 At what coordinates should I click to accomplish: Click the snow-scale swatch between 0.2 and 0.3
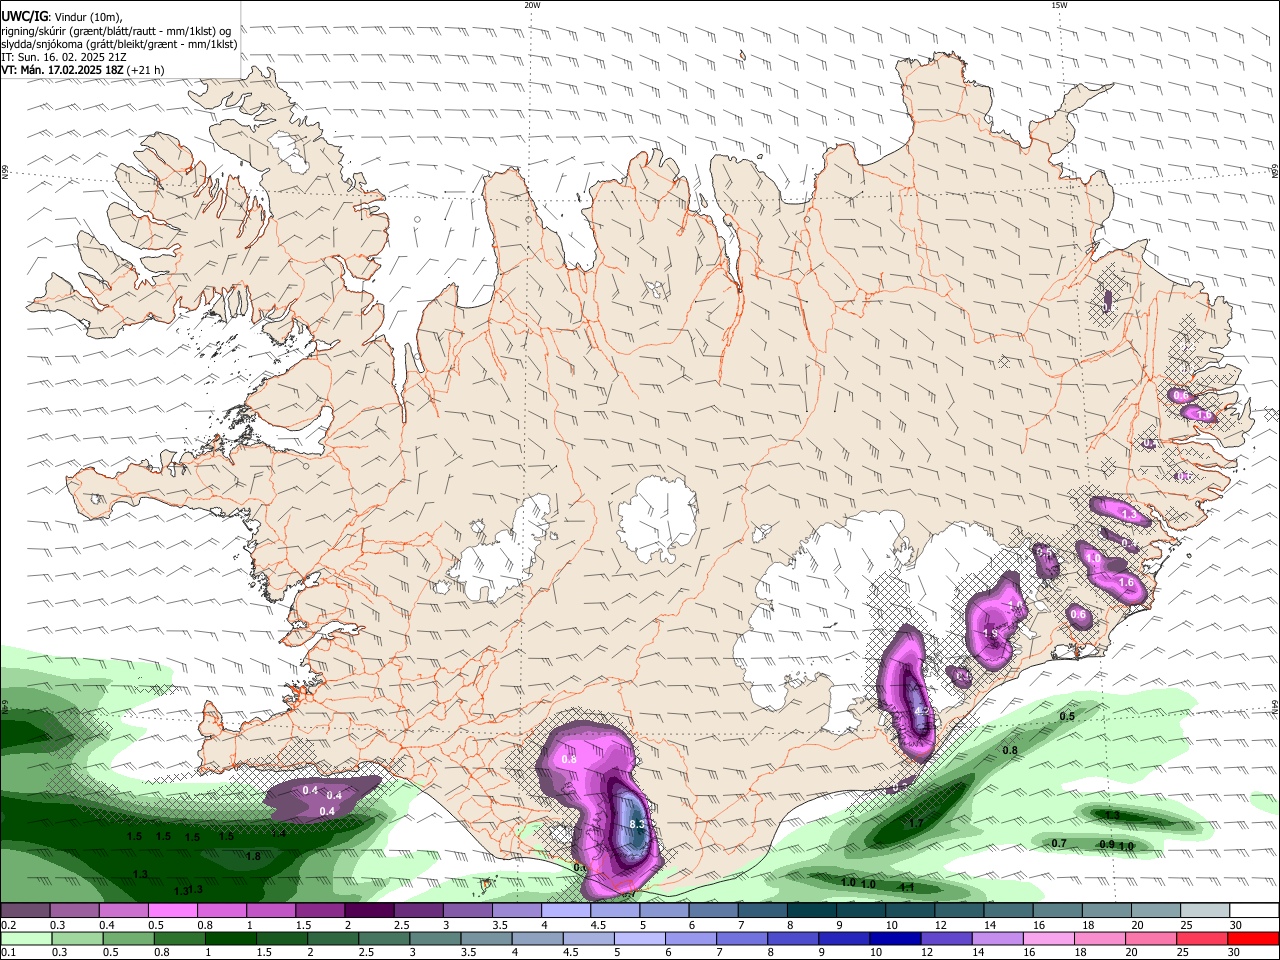pyautogui.click(x=25, y=911)
